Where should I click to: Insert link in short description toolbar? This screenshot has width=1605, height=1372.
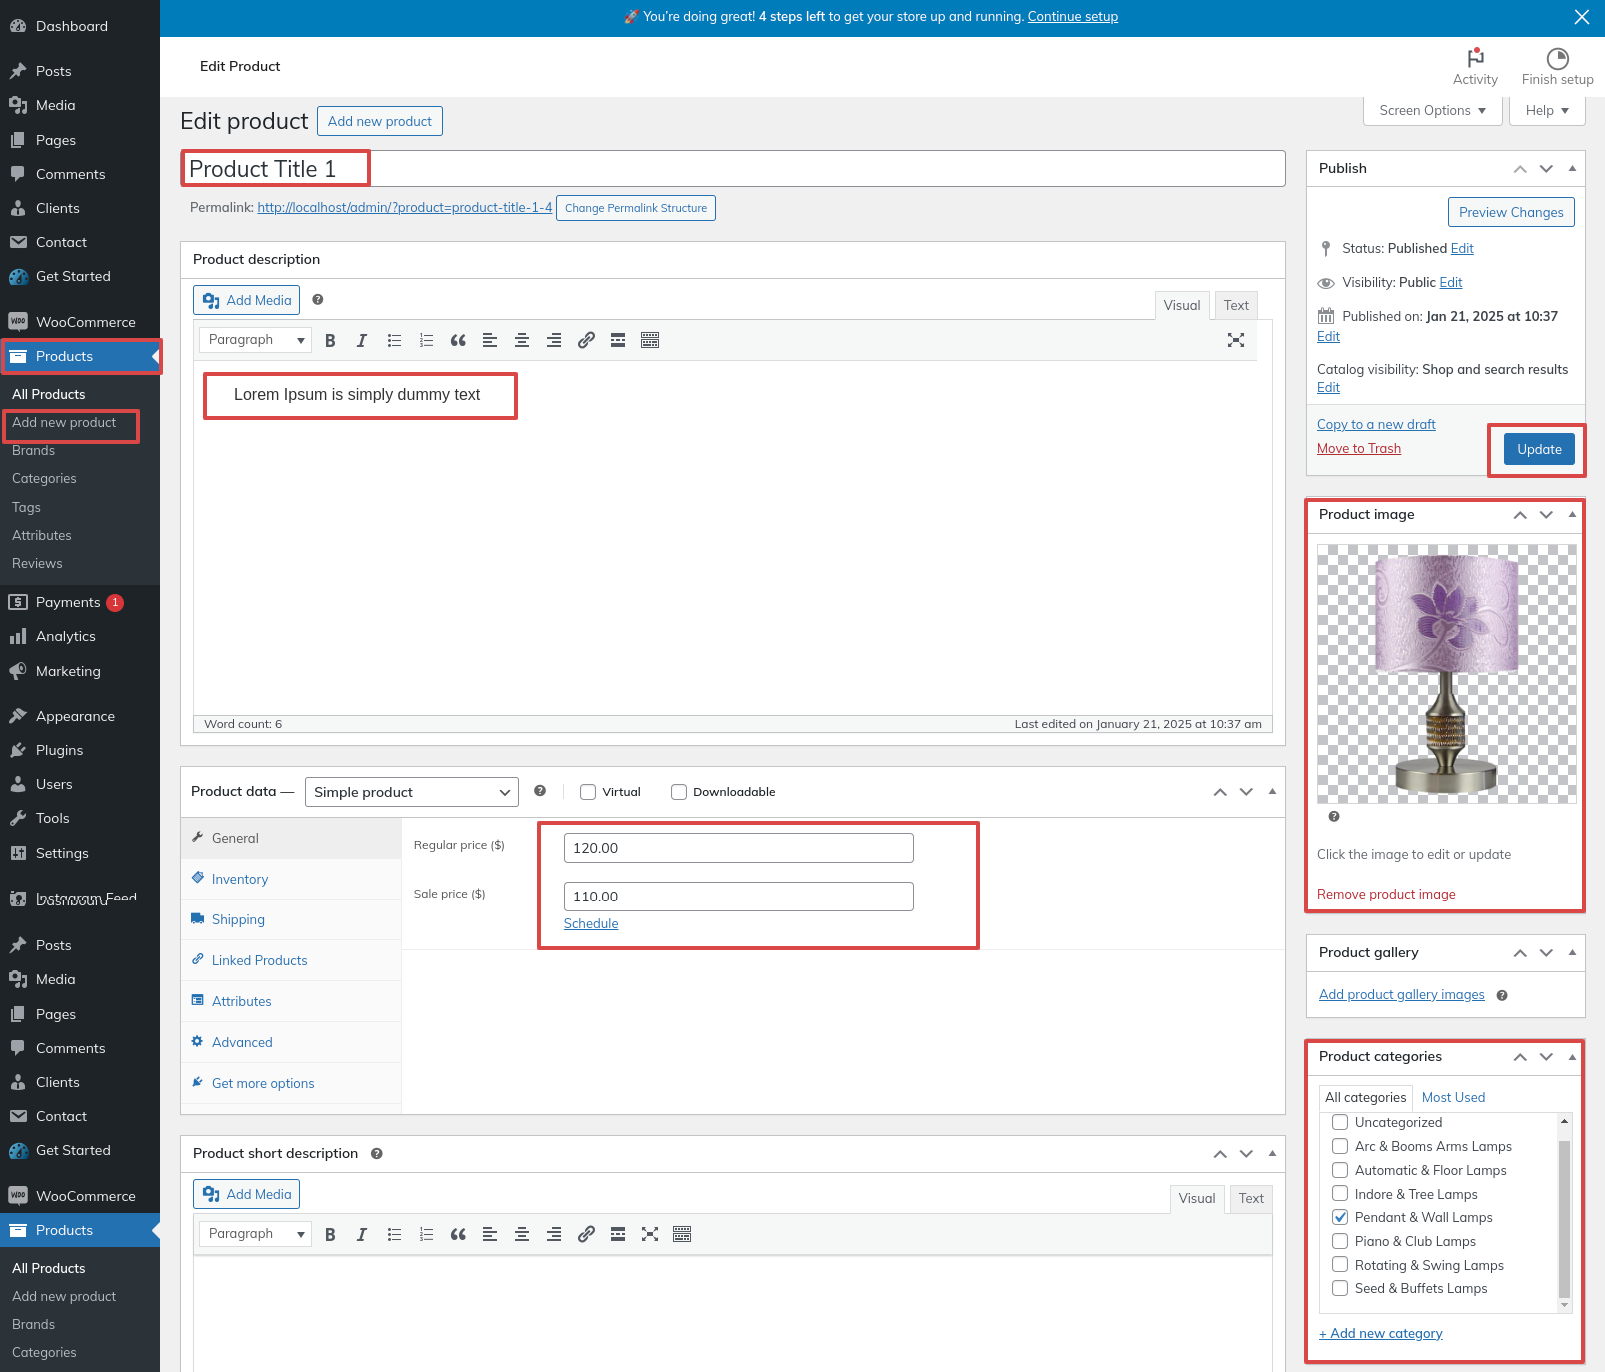click(586, 1235)
